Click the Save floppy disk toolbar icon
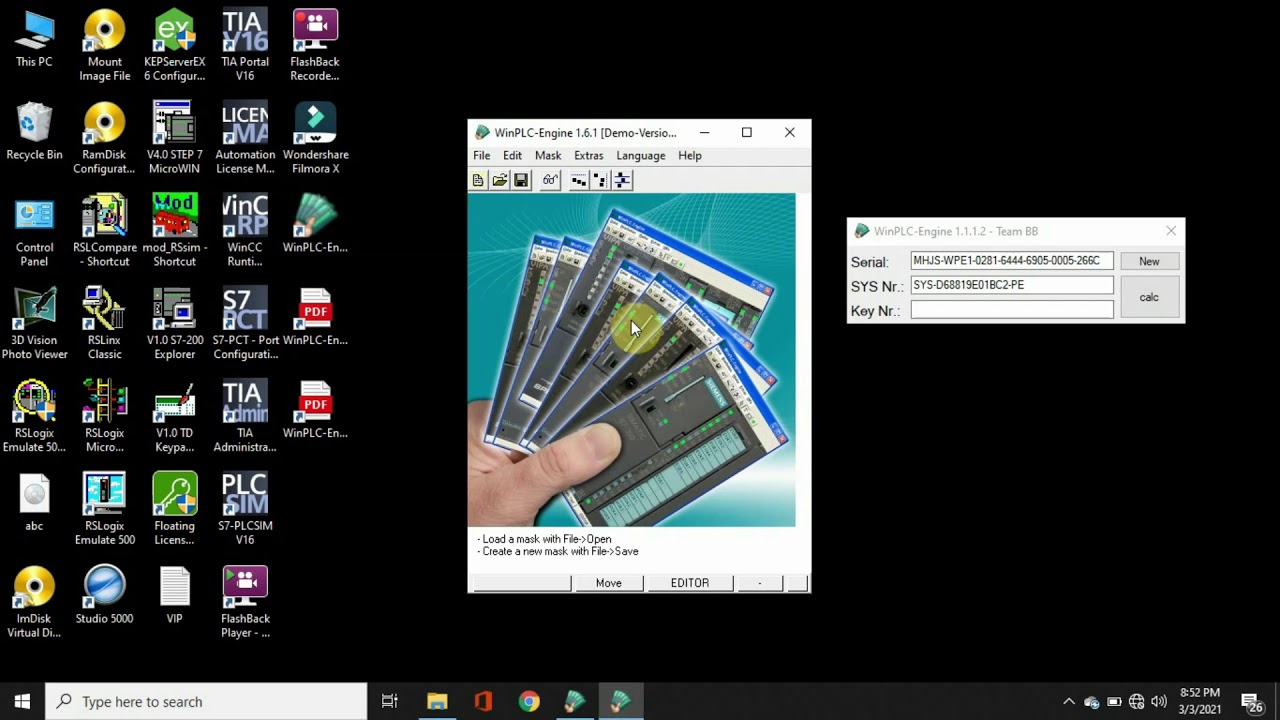 (520, 180)
